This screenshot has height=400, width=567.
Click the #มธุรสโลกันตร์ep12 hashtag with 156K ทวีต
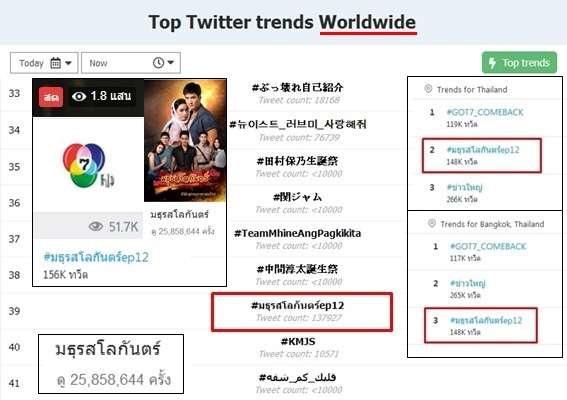(x=96, y=257)
